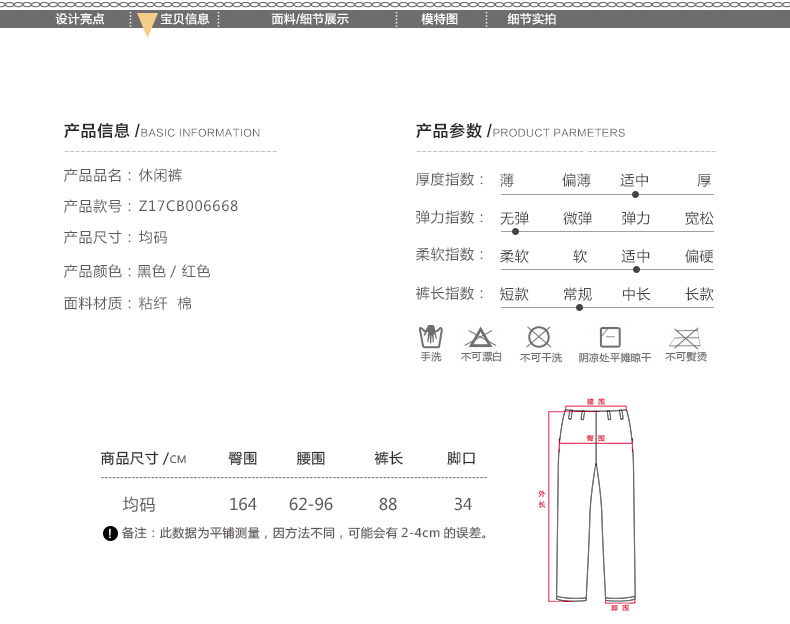Click the 偏薄 thickness label
This screenshot has height=624, width=790.
(576, 180)
